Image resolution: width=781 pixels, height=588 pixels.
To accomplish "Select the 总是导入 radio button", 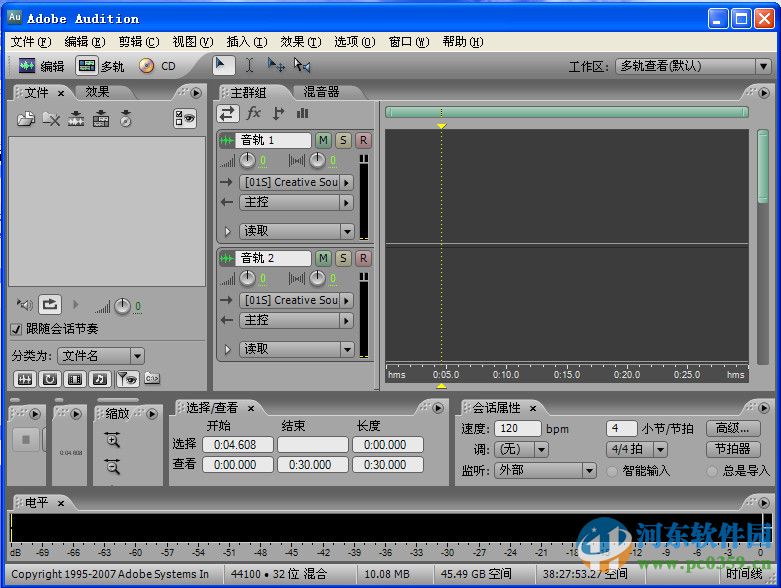I will point(712,471).
